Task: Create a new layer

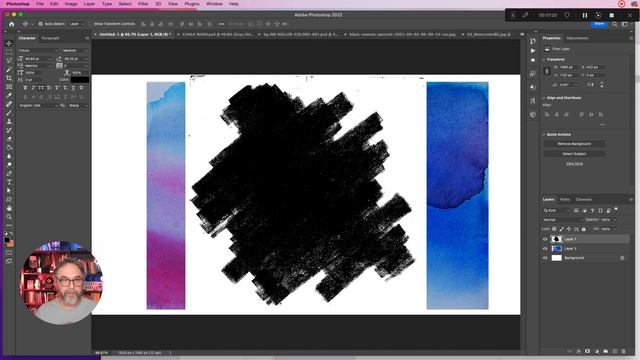Action: coord(615,351)
